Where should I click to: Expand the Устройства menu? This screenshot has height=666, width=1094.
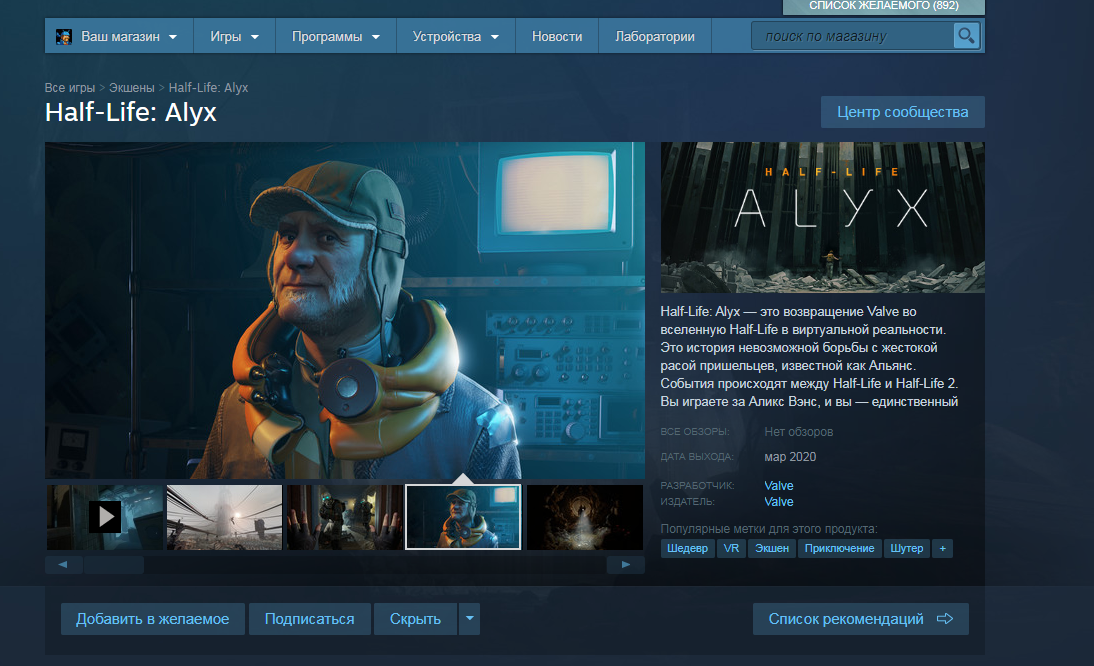(x=456, y=36)
